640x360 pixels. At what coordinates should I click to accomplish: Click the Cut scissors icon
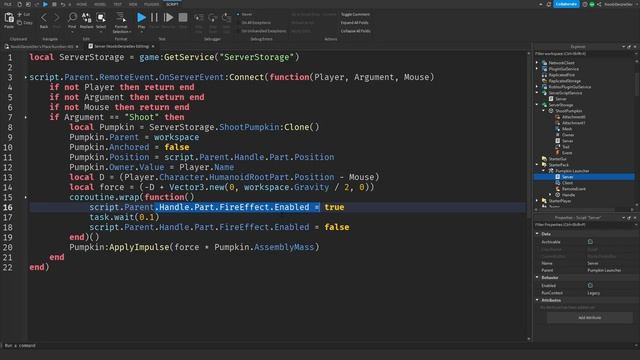[x=20, y=14]
